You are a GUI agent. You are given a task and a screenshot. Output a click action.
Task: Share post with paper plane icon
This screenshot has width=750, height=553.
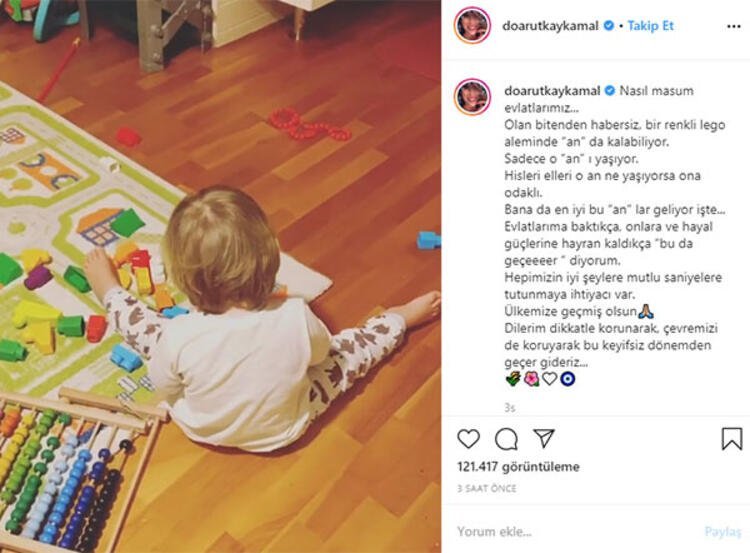[544, 438]
